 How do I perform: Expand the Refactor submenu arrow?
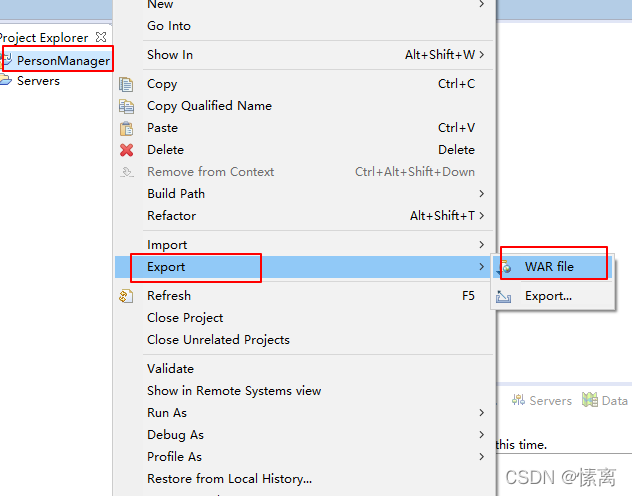tap(482, 216)
